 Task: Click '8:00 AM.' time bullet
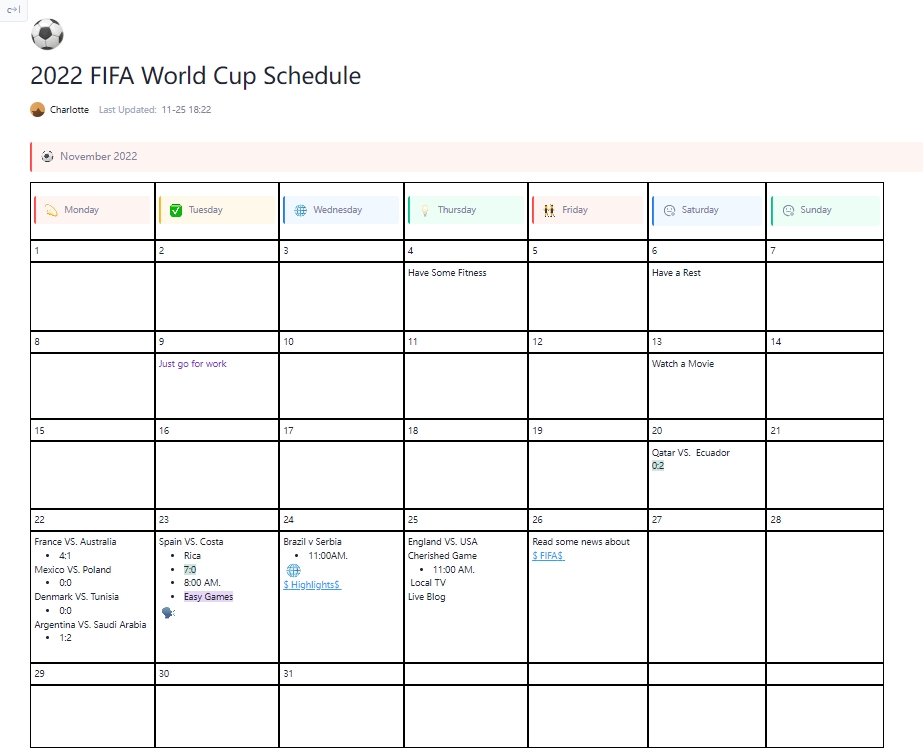coord(202,583)
